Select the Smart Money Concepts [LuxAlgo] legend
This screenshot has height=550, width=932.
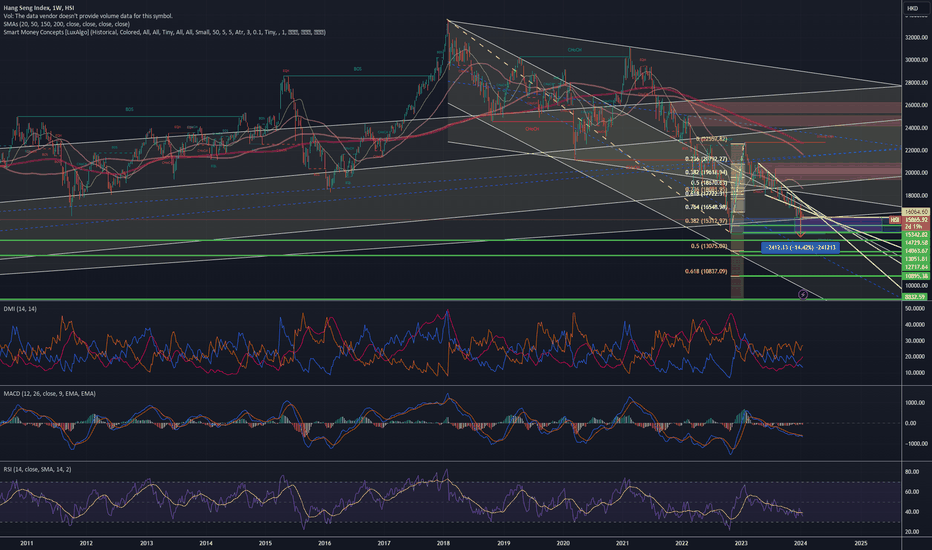coord(164,33)
